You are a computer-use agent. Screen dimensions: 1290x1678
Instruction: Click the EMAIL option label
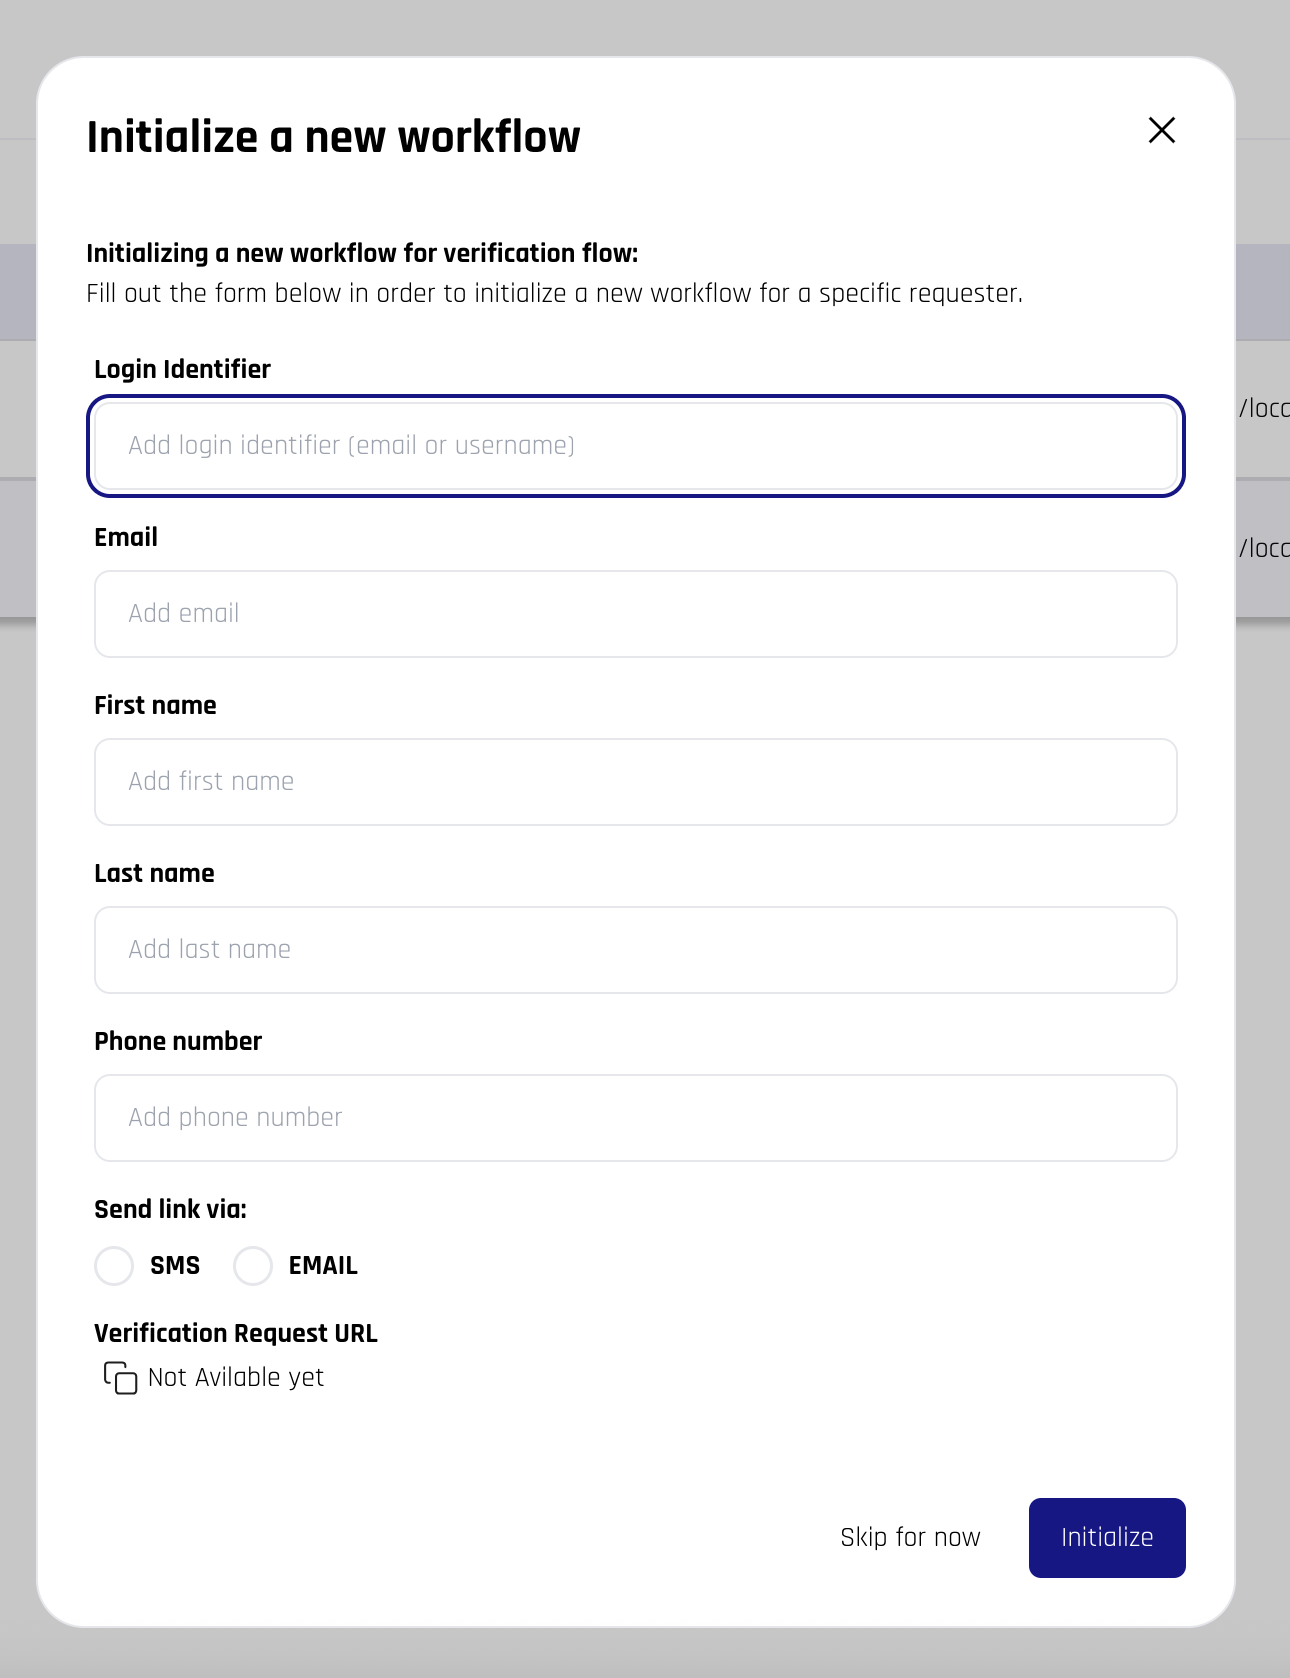pos(323,1265)
